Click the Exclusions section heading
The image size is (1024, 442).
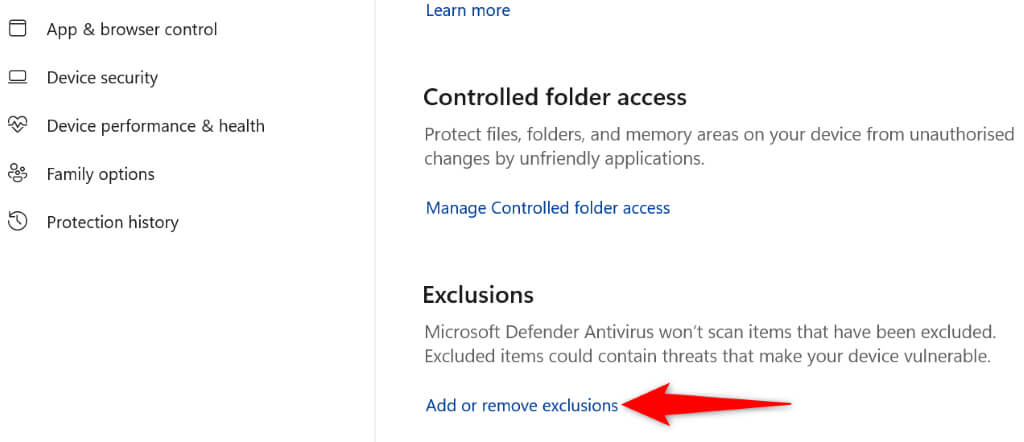478,294
